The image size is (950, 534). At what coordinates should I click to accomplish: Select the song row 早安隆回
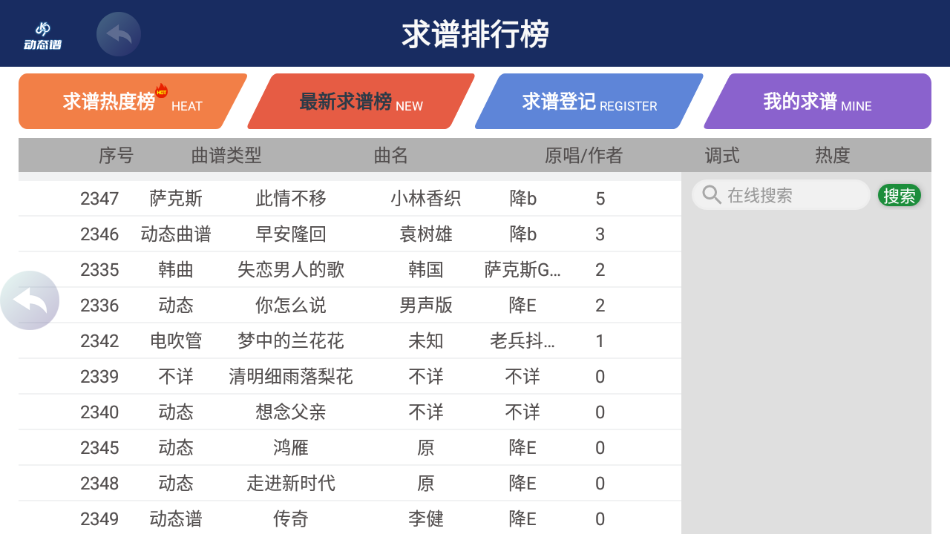tap(291, 234)
